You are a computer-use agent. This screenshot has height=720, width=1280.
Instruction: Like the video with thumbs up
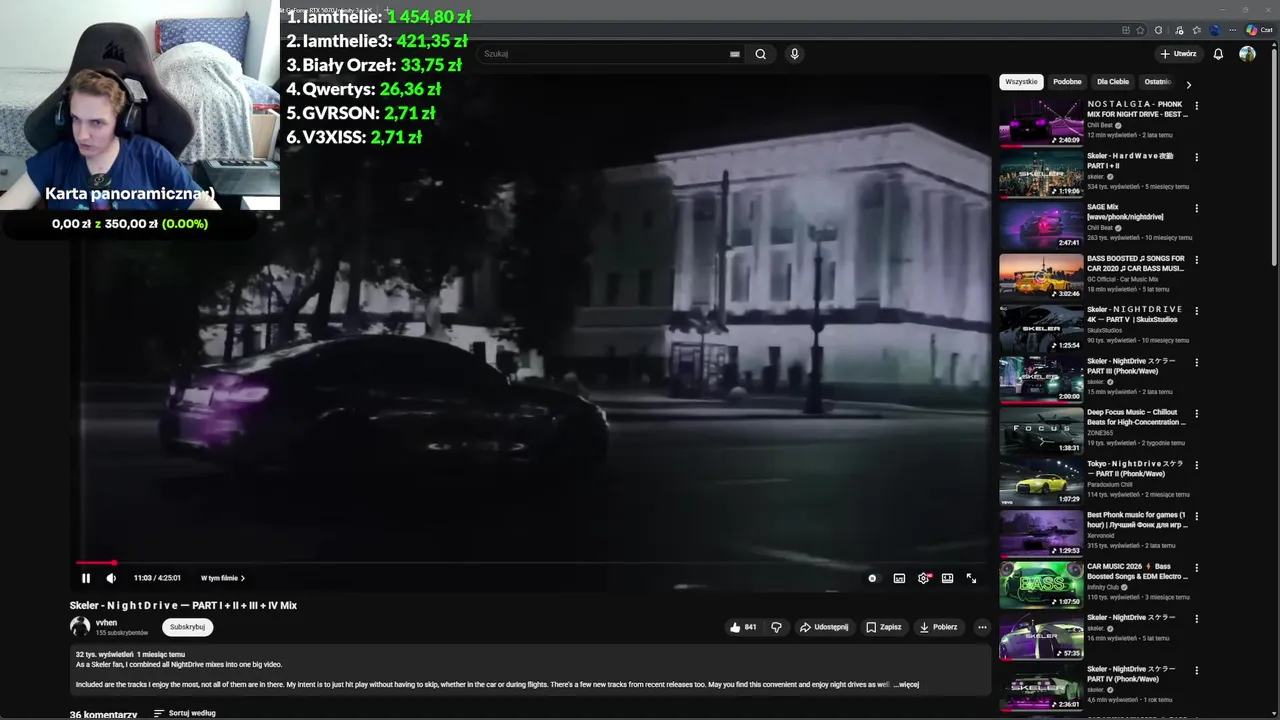tap(742, 627)
